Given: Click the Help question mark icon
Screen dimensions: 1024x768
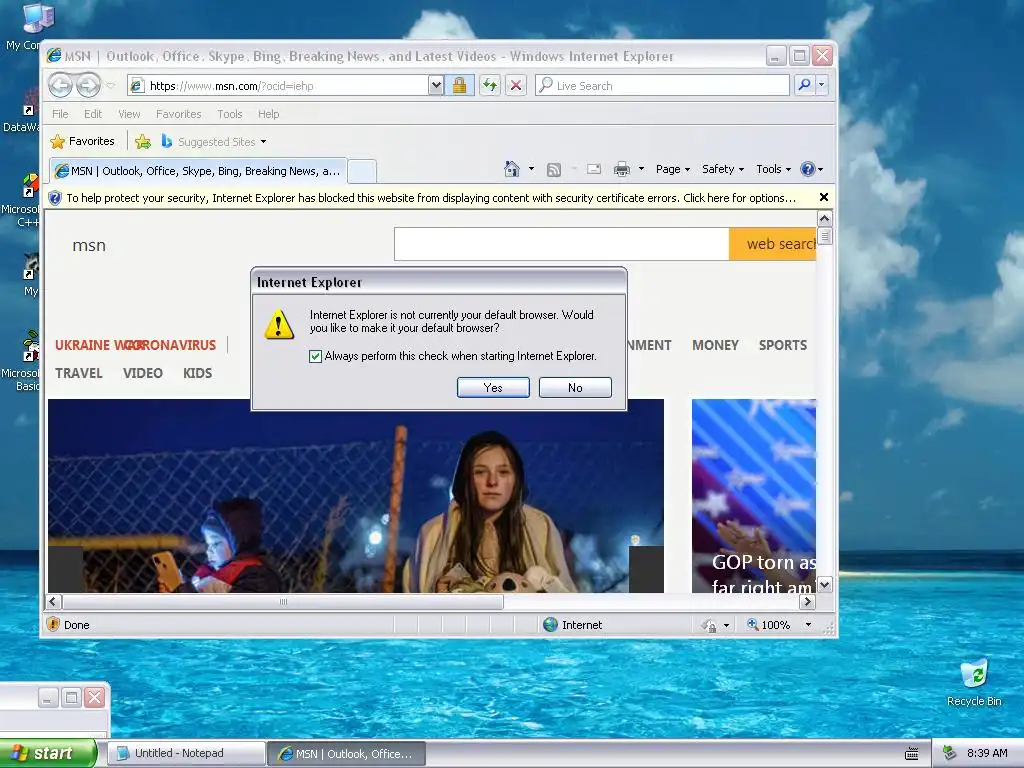Looking at the screenshot, I should point(808,169).
